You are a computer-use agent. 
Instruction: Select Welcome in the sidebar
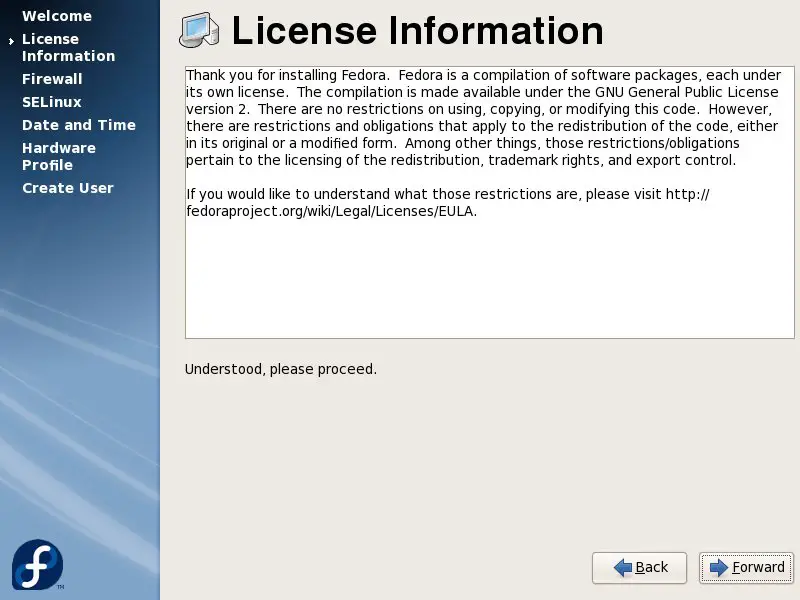tap(57, 16)
